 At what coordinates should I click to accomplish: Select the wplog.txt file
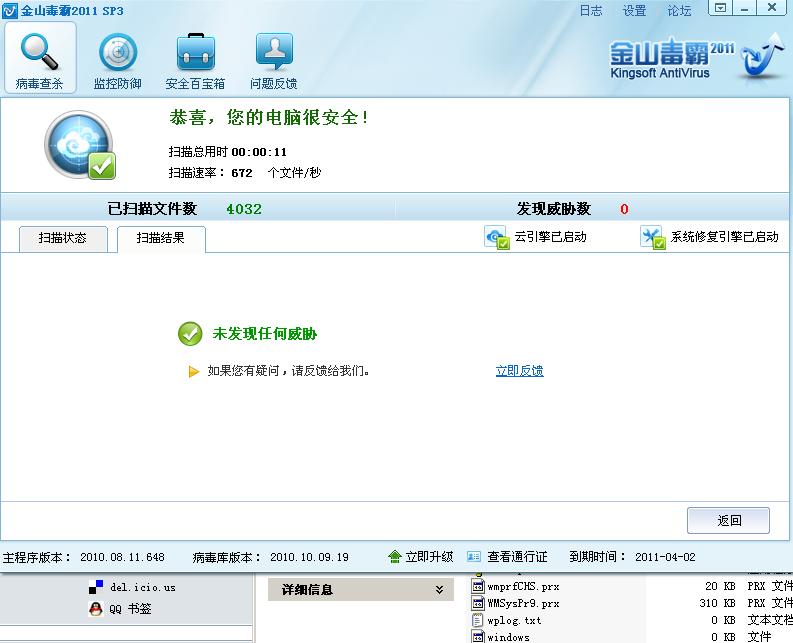click(514, 621)
